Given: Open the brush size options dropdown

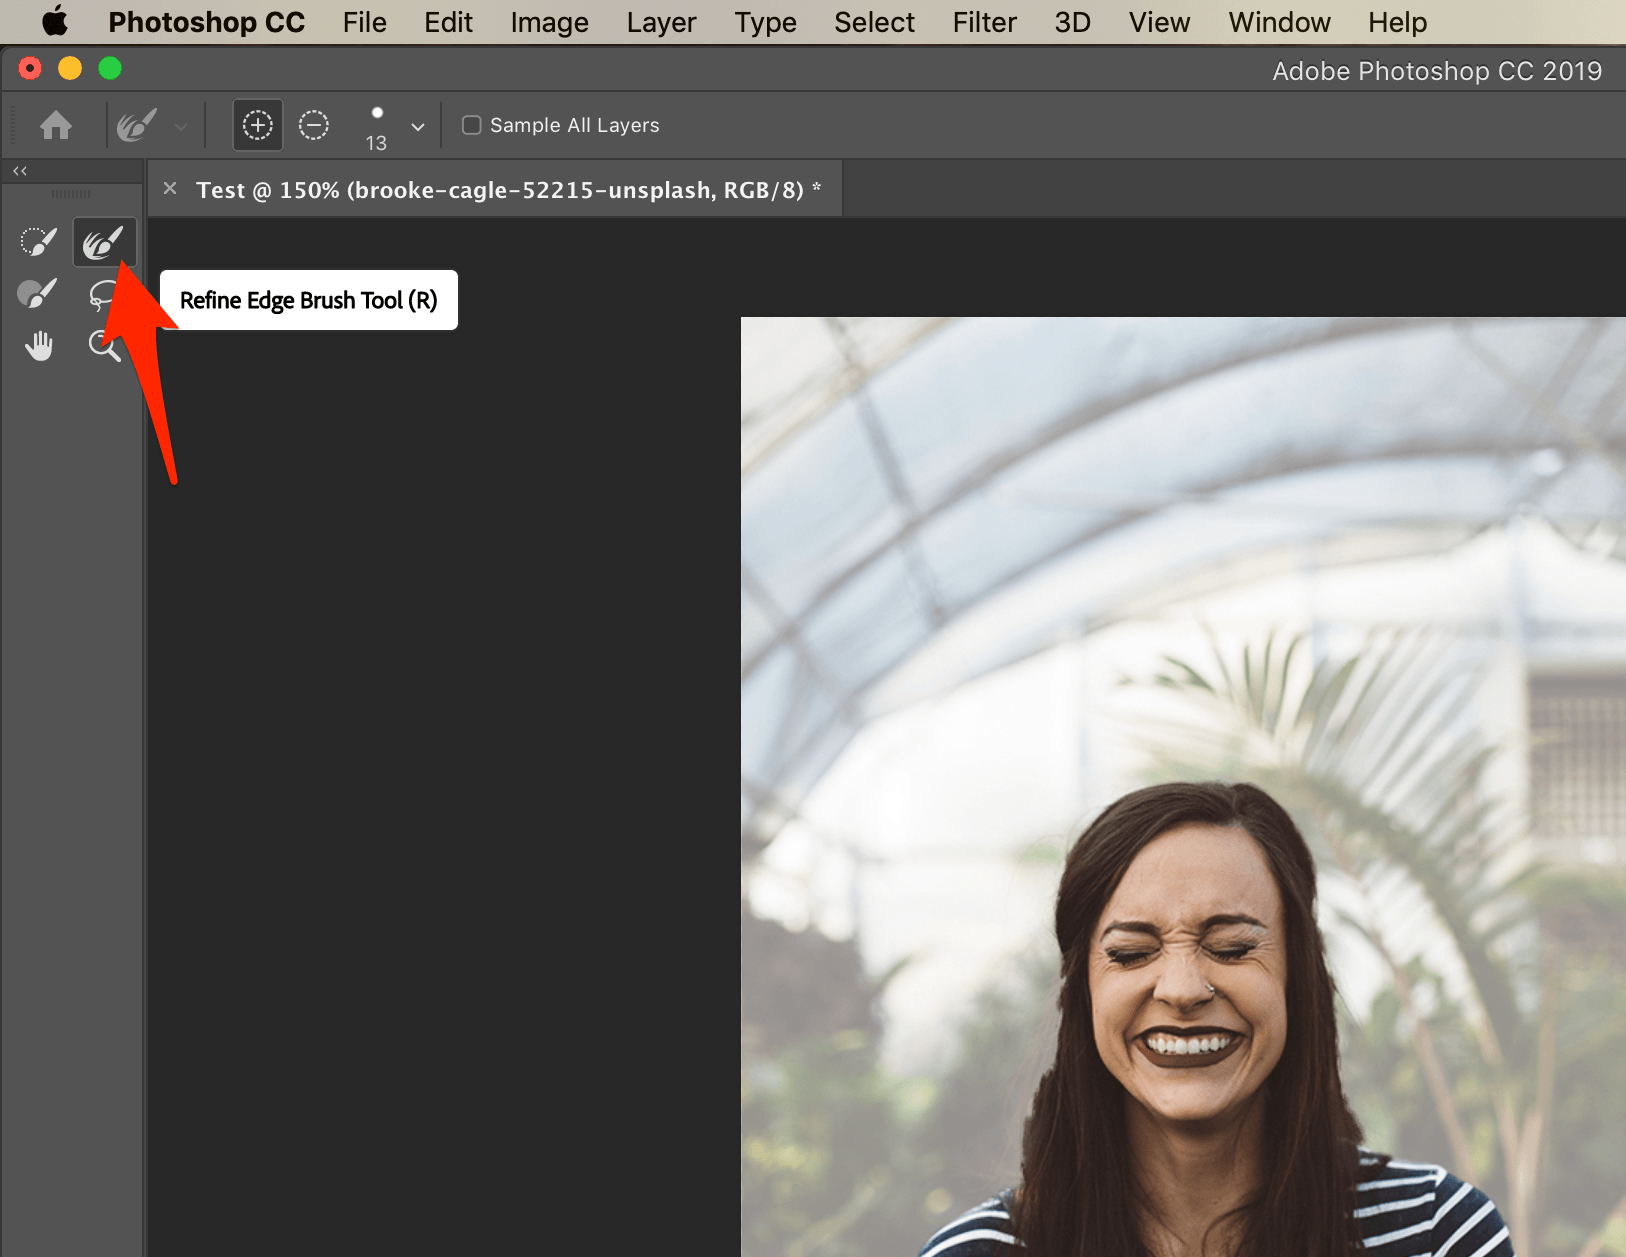Looking at the screenshot, I should (418, 127).
